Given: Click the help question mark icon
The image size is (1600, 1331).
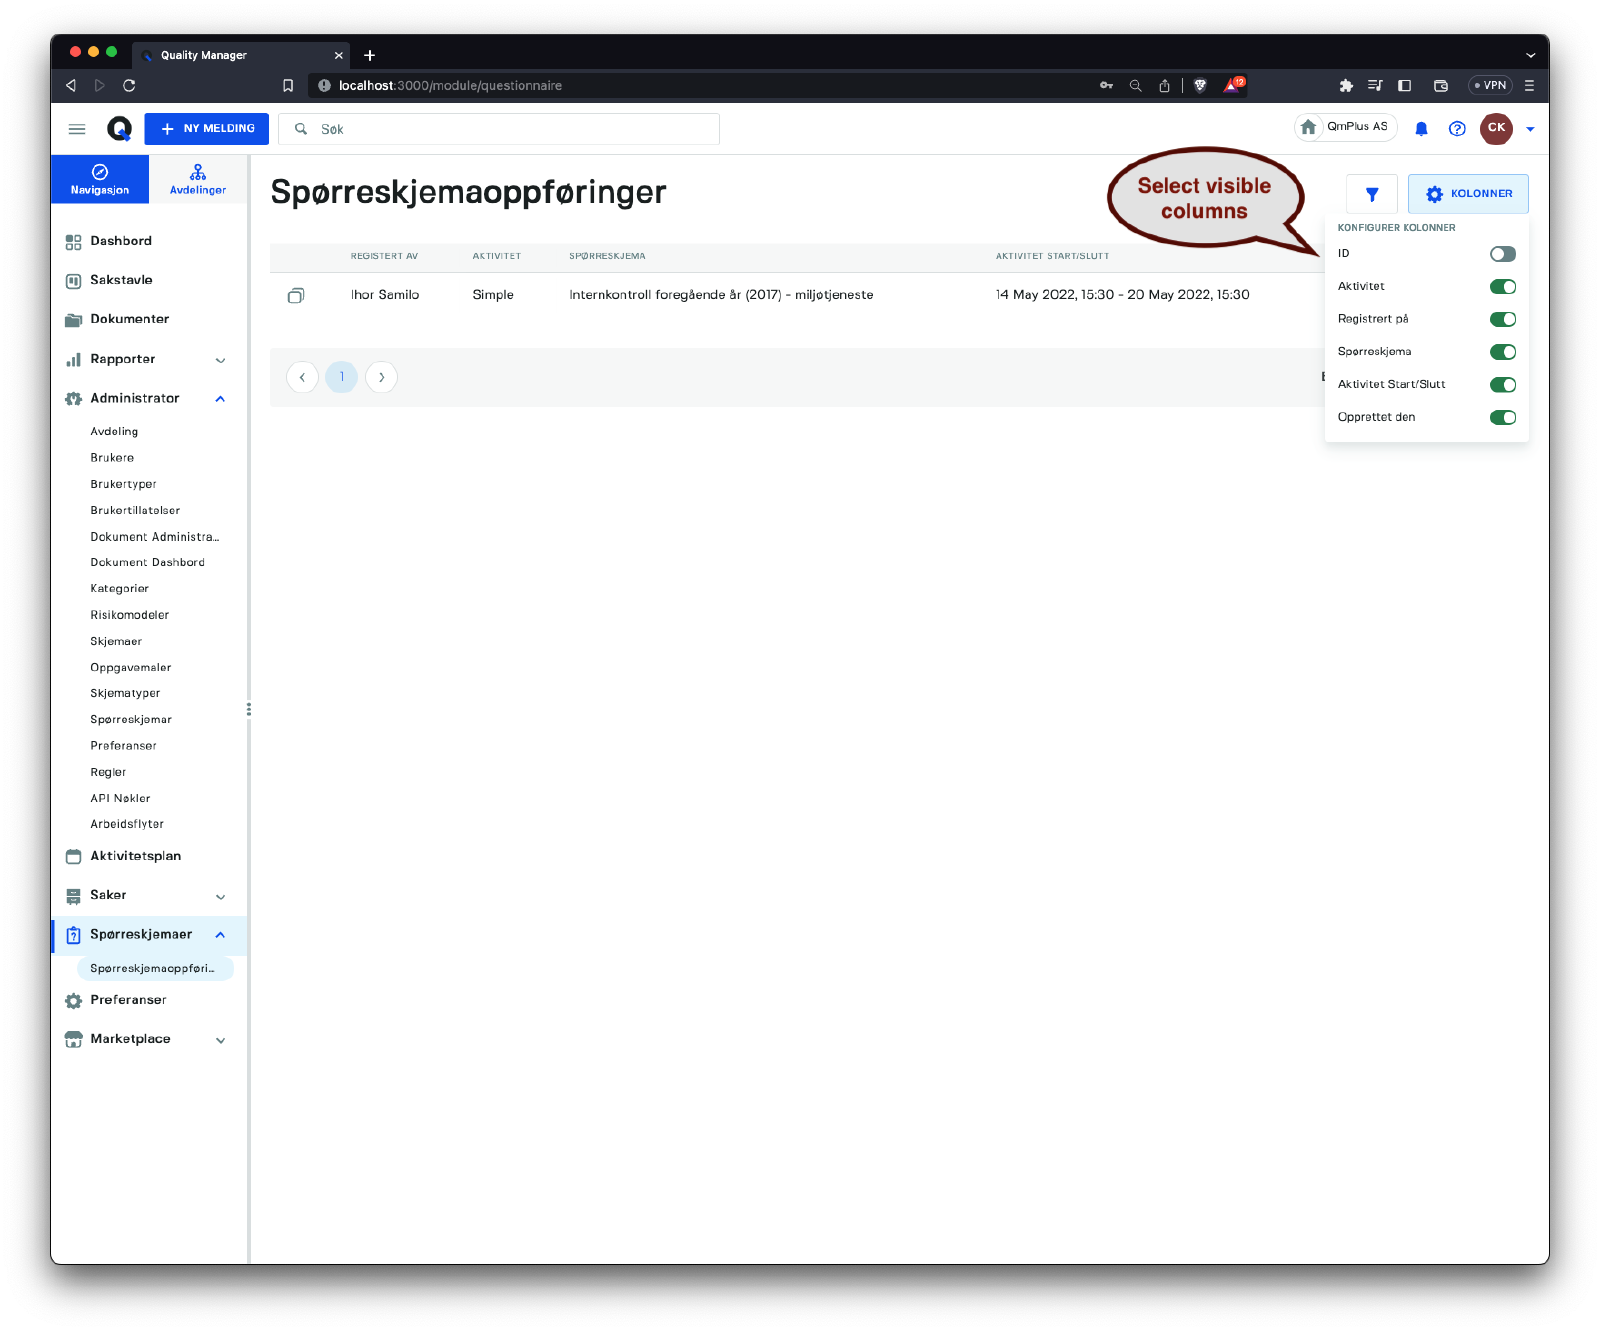Looking at the screenshot, I should click(1457, 128).
